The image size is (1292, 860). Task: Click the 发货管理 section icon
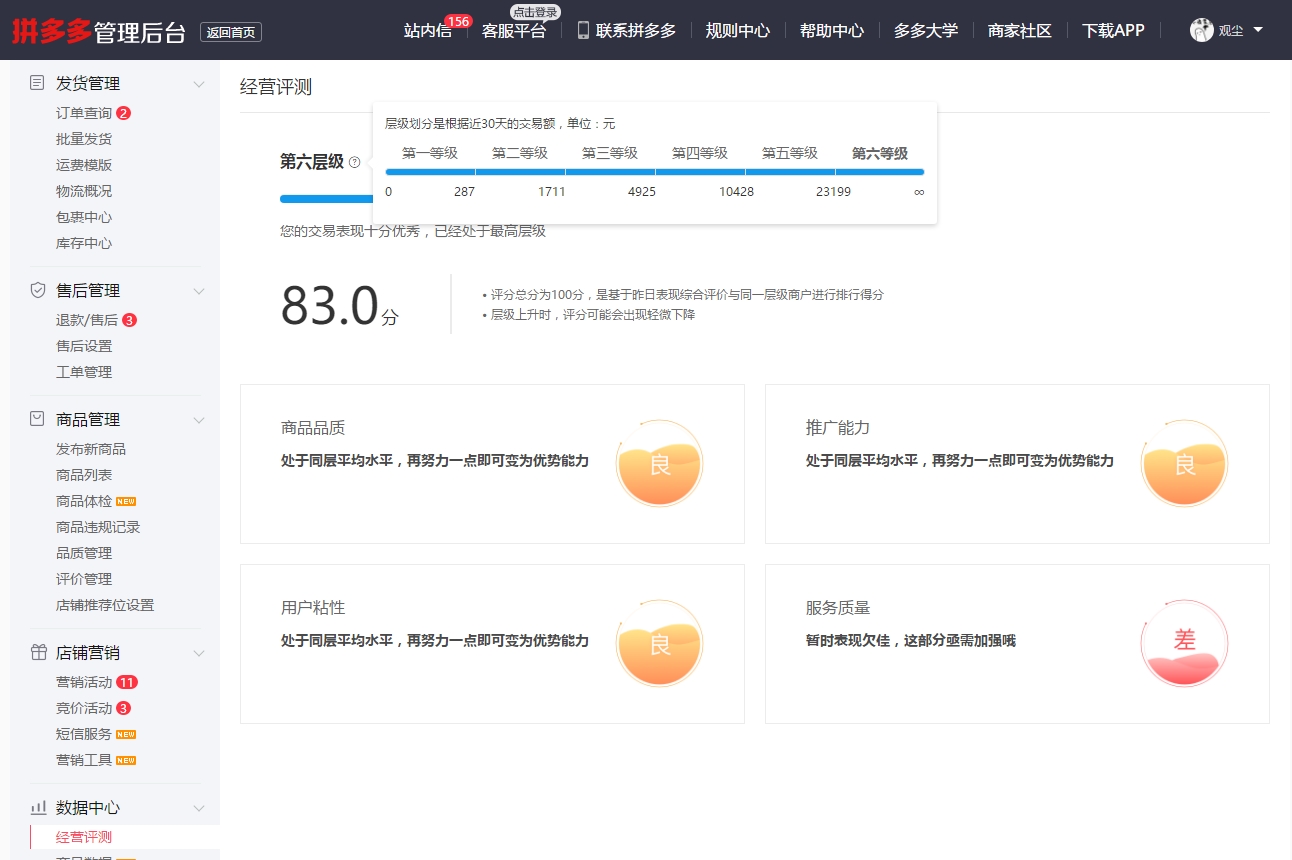click(38, 83)
